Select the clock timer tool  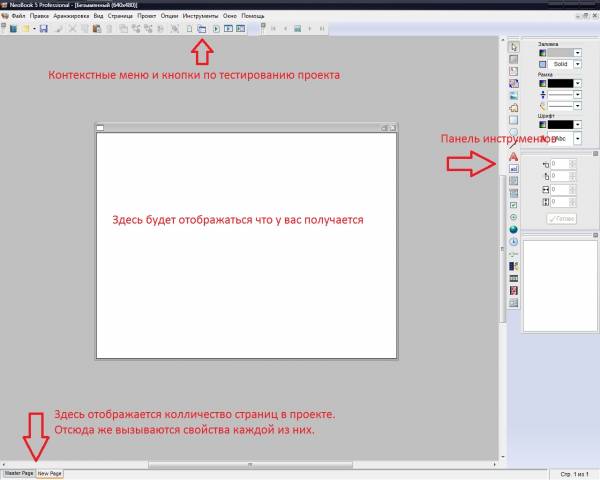coord(513,242)
